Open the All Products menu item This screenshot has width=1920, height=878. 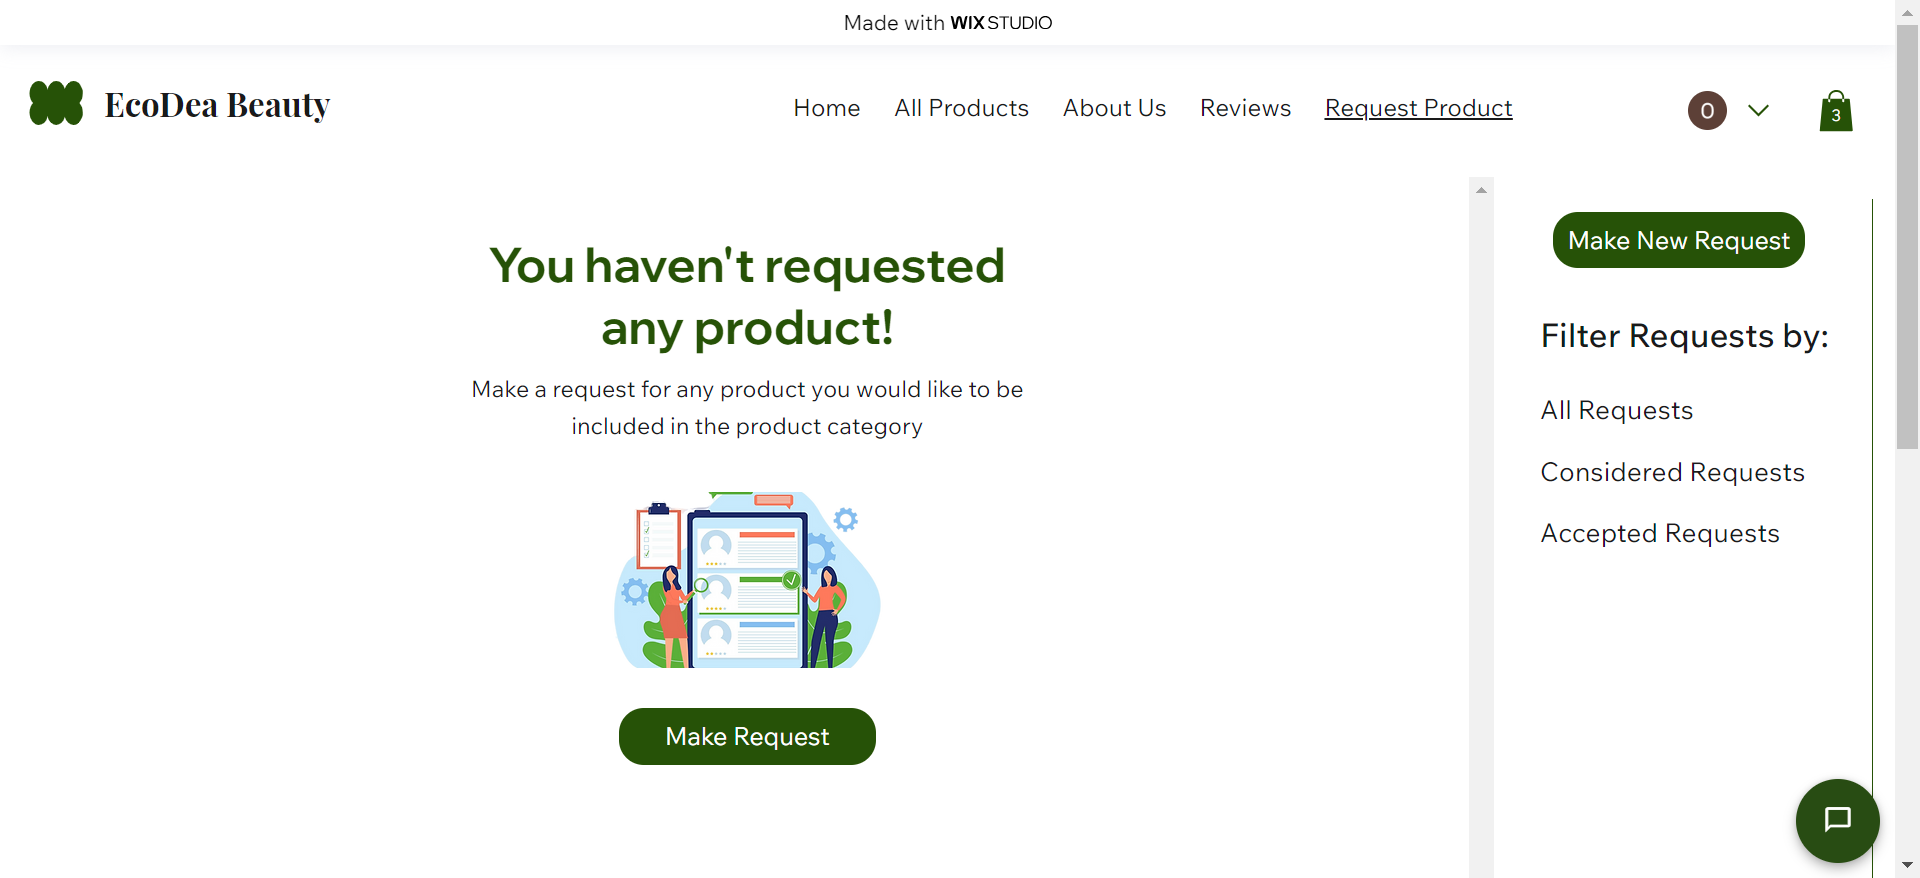point(961,108)
